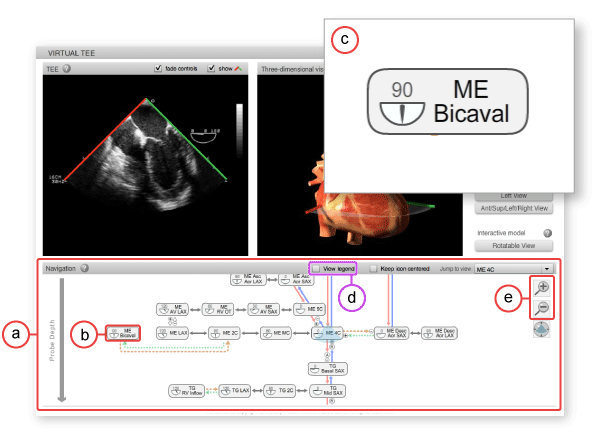
Task: Enable Keep icon centered checkbox
Action: pyautogui.click(x=373, y=269)
